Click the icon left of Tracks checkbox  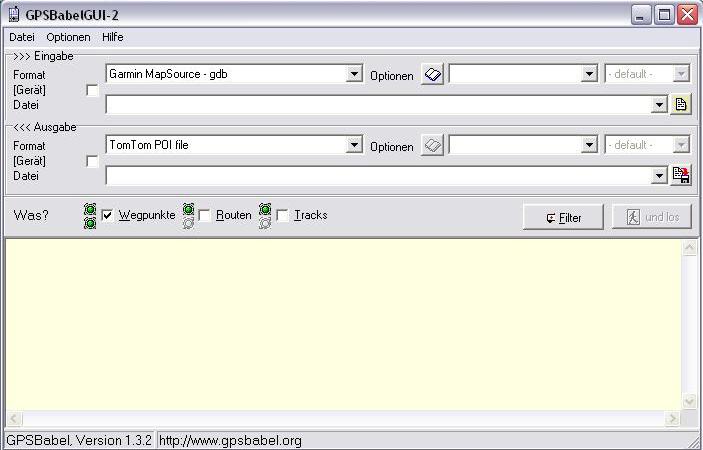tap(265, 216)
